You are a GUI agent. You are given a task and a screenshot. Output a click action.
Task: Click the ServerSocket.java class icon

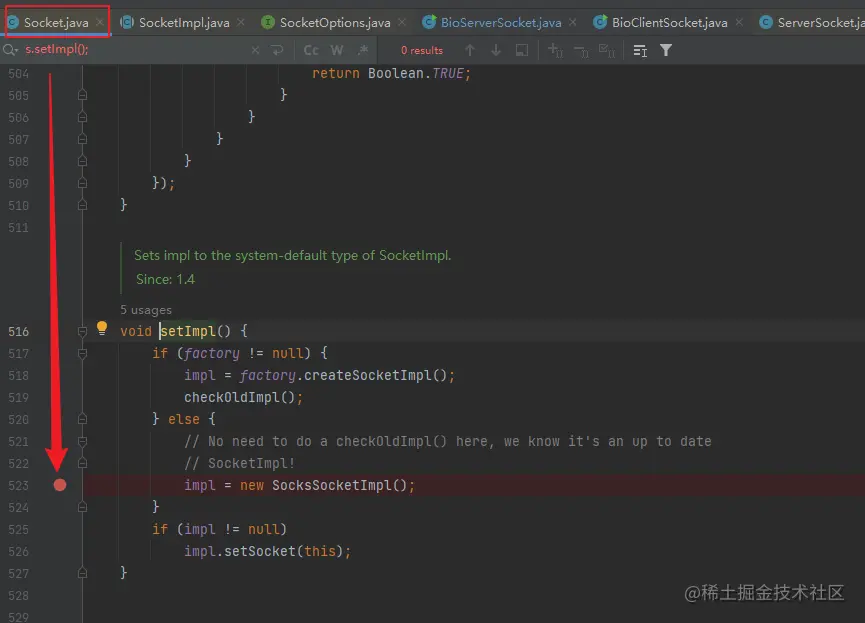click(x=766, y=23)
